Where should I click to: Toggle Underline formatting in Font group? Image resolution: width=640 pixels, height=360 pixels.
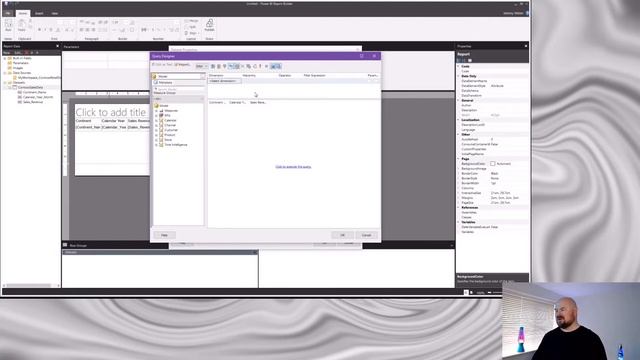(51, 30)
